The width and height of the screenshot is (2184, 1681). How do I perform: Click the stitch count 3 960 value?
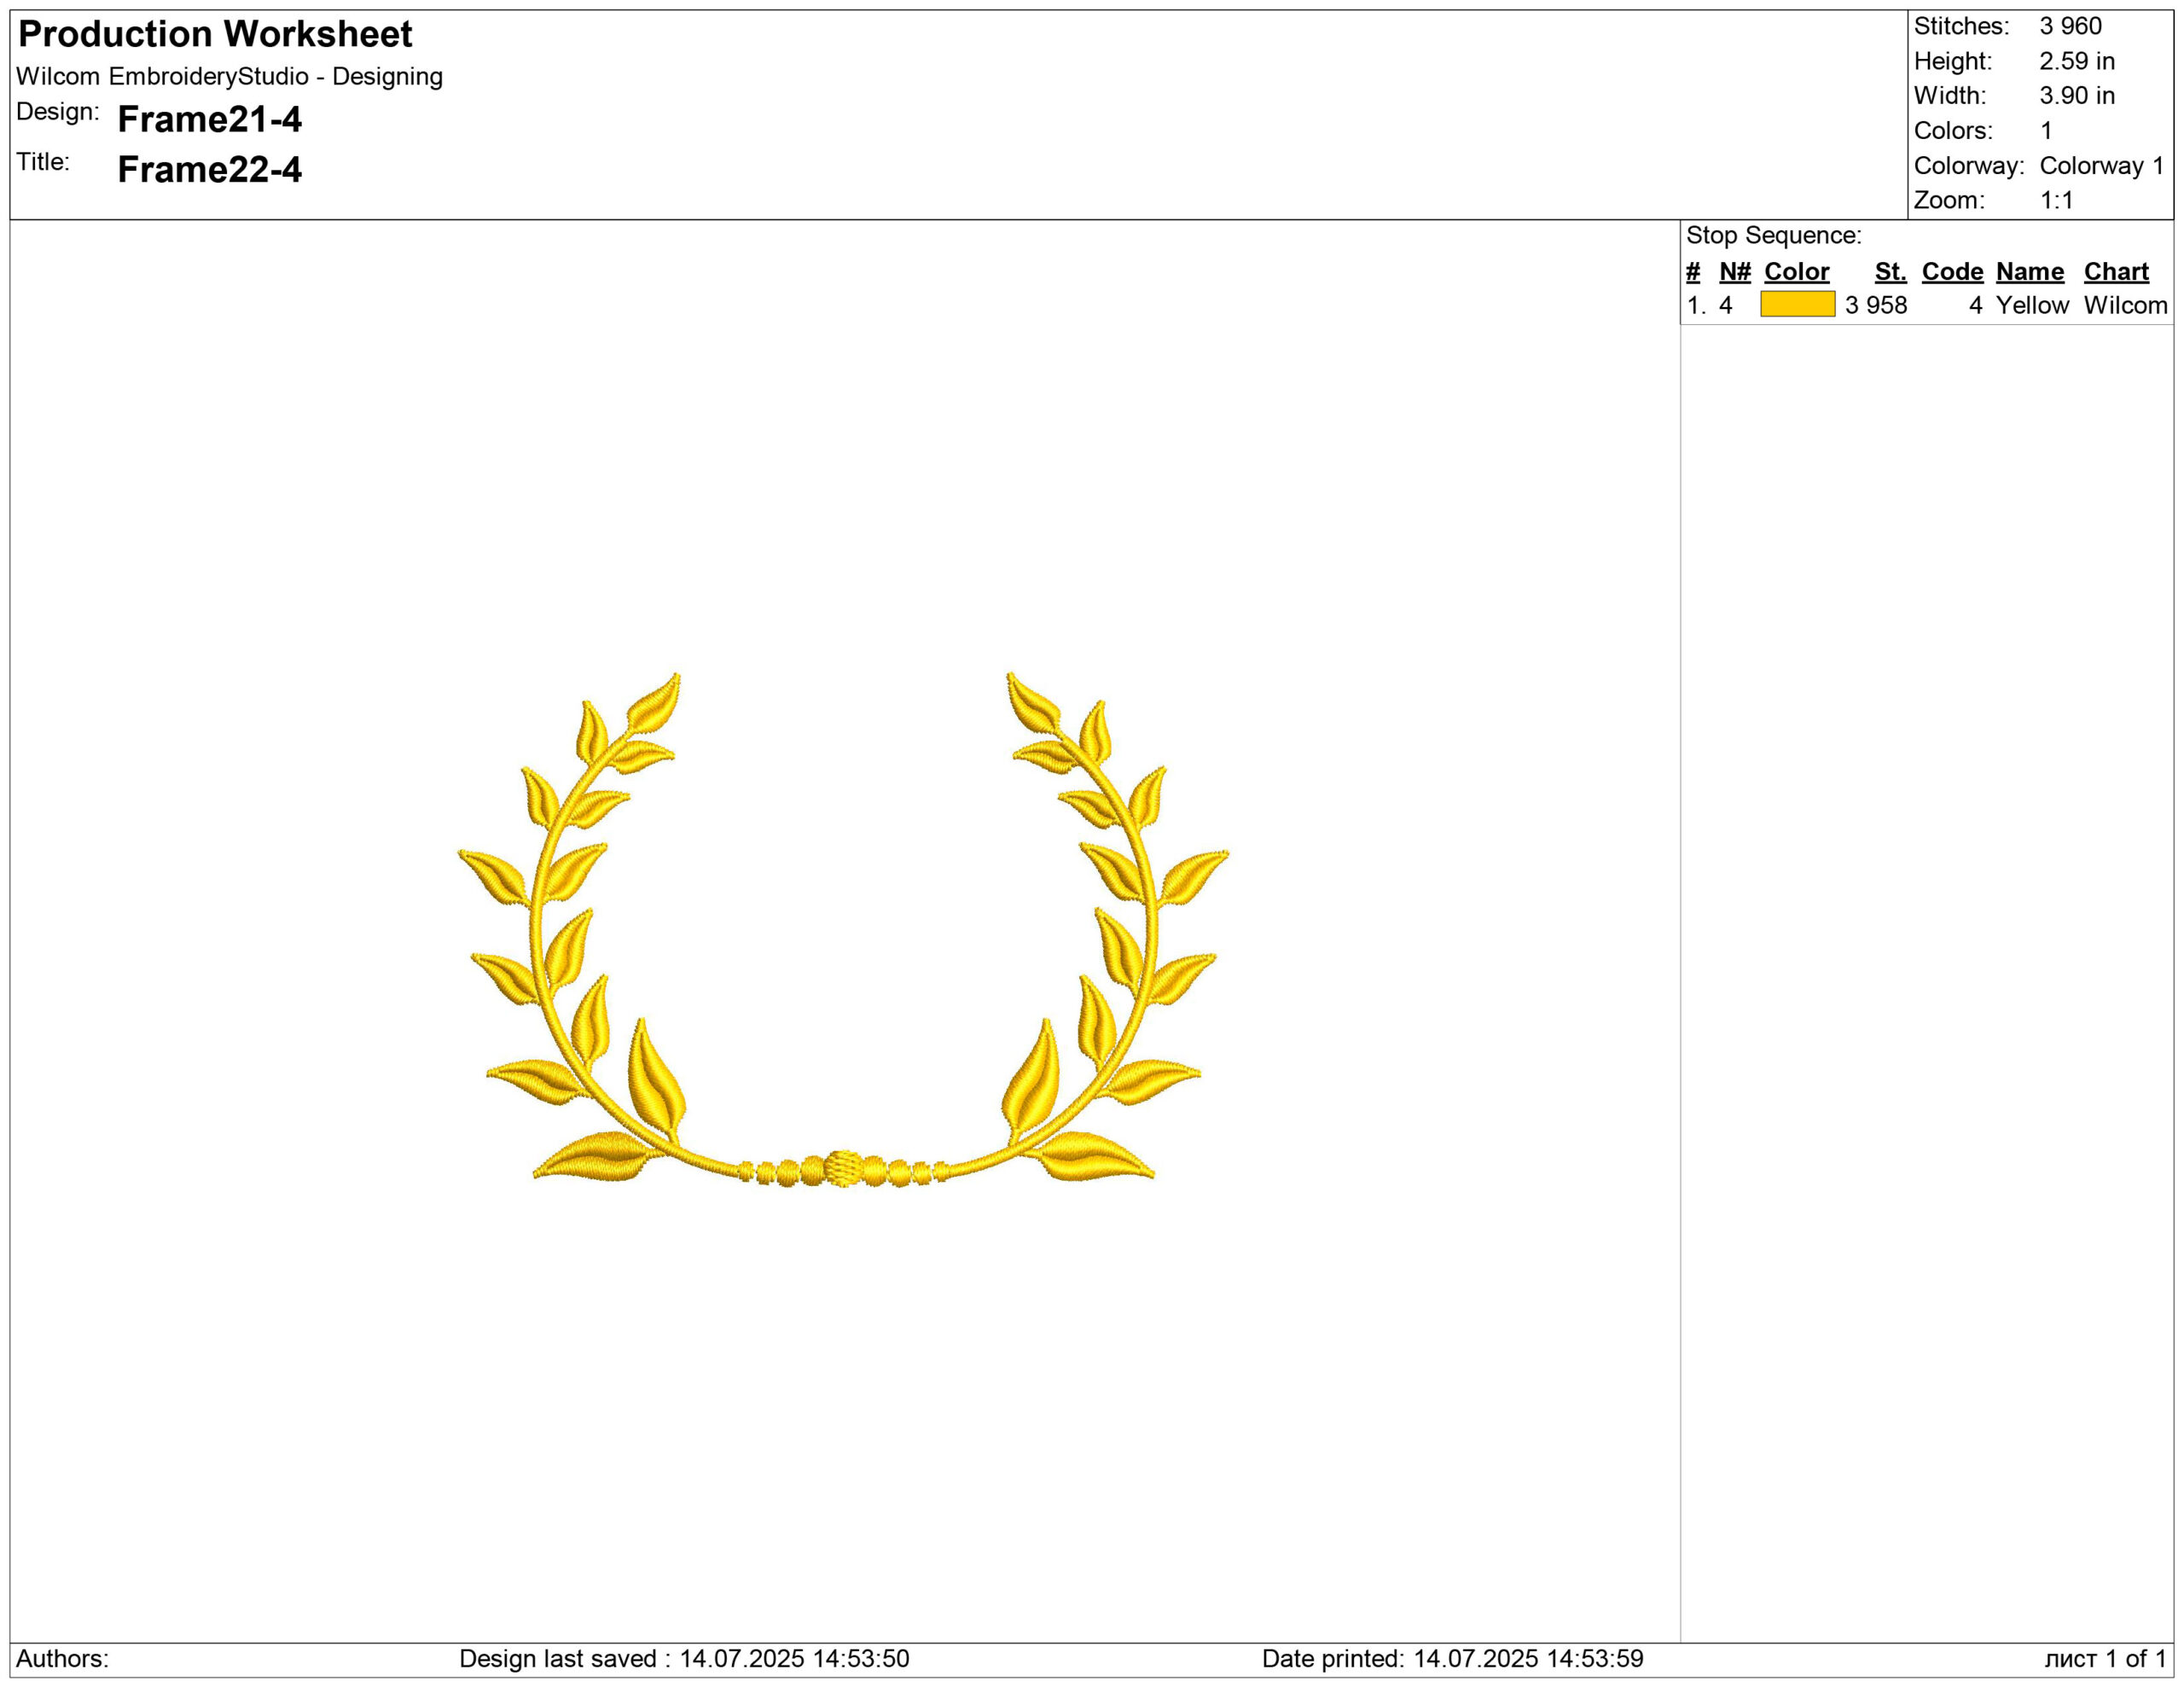click(2070, 27)
